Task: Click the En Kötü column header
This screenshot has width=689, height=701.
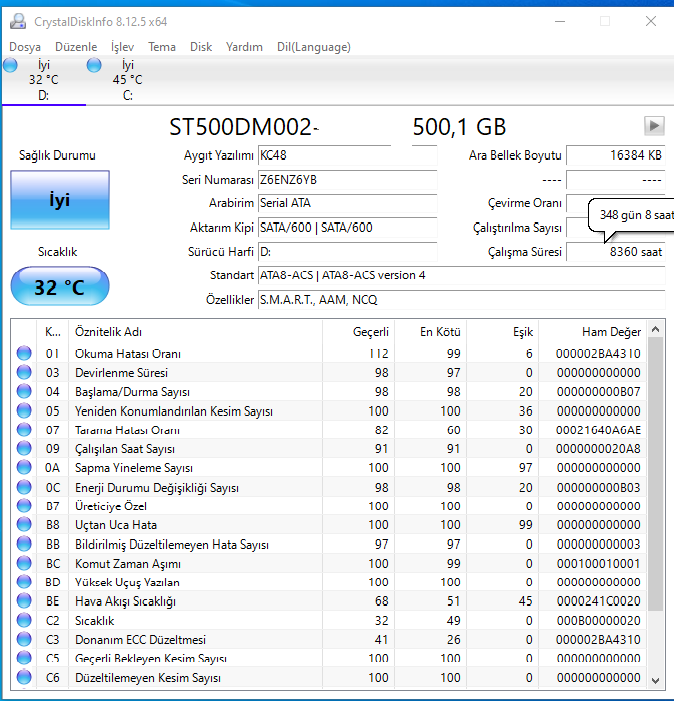Action: (x=430, y=332)
